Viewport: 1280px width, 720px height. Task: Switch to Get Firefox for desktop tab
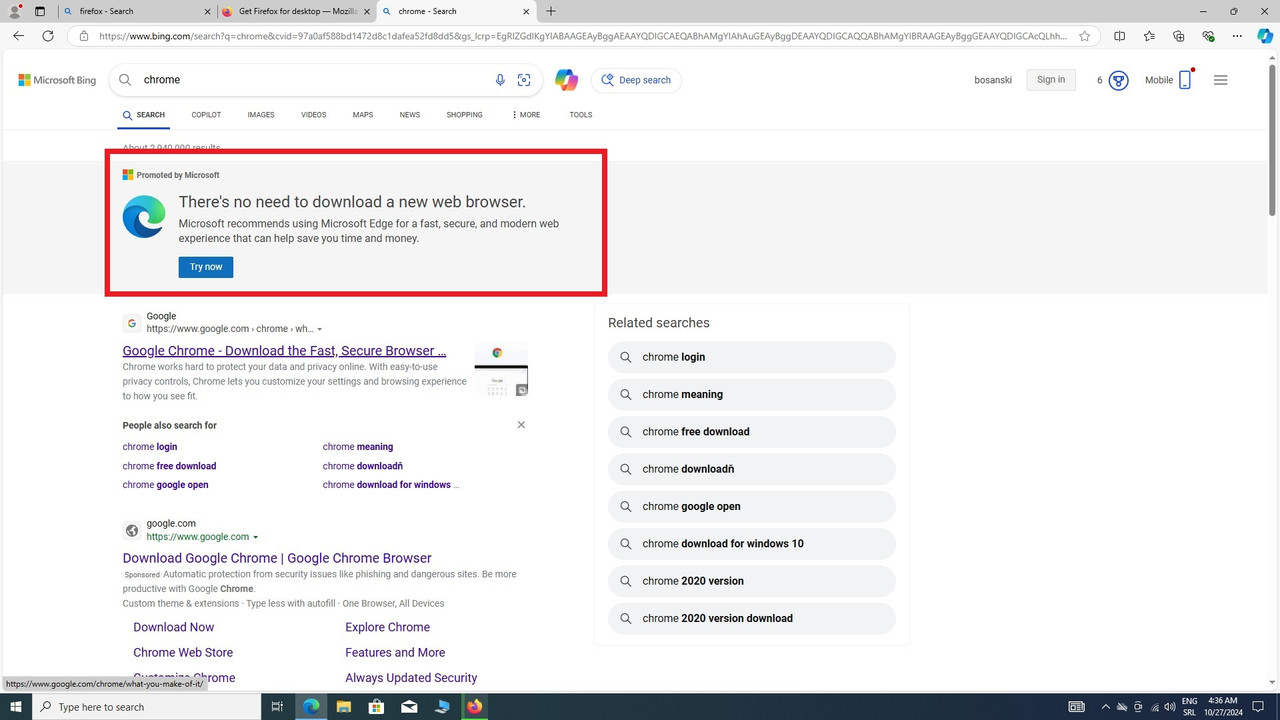pos(296,11)
